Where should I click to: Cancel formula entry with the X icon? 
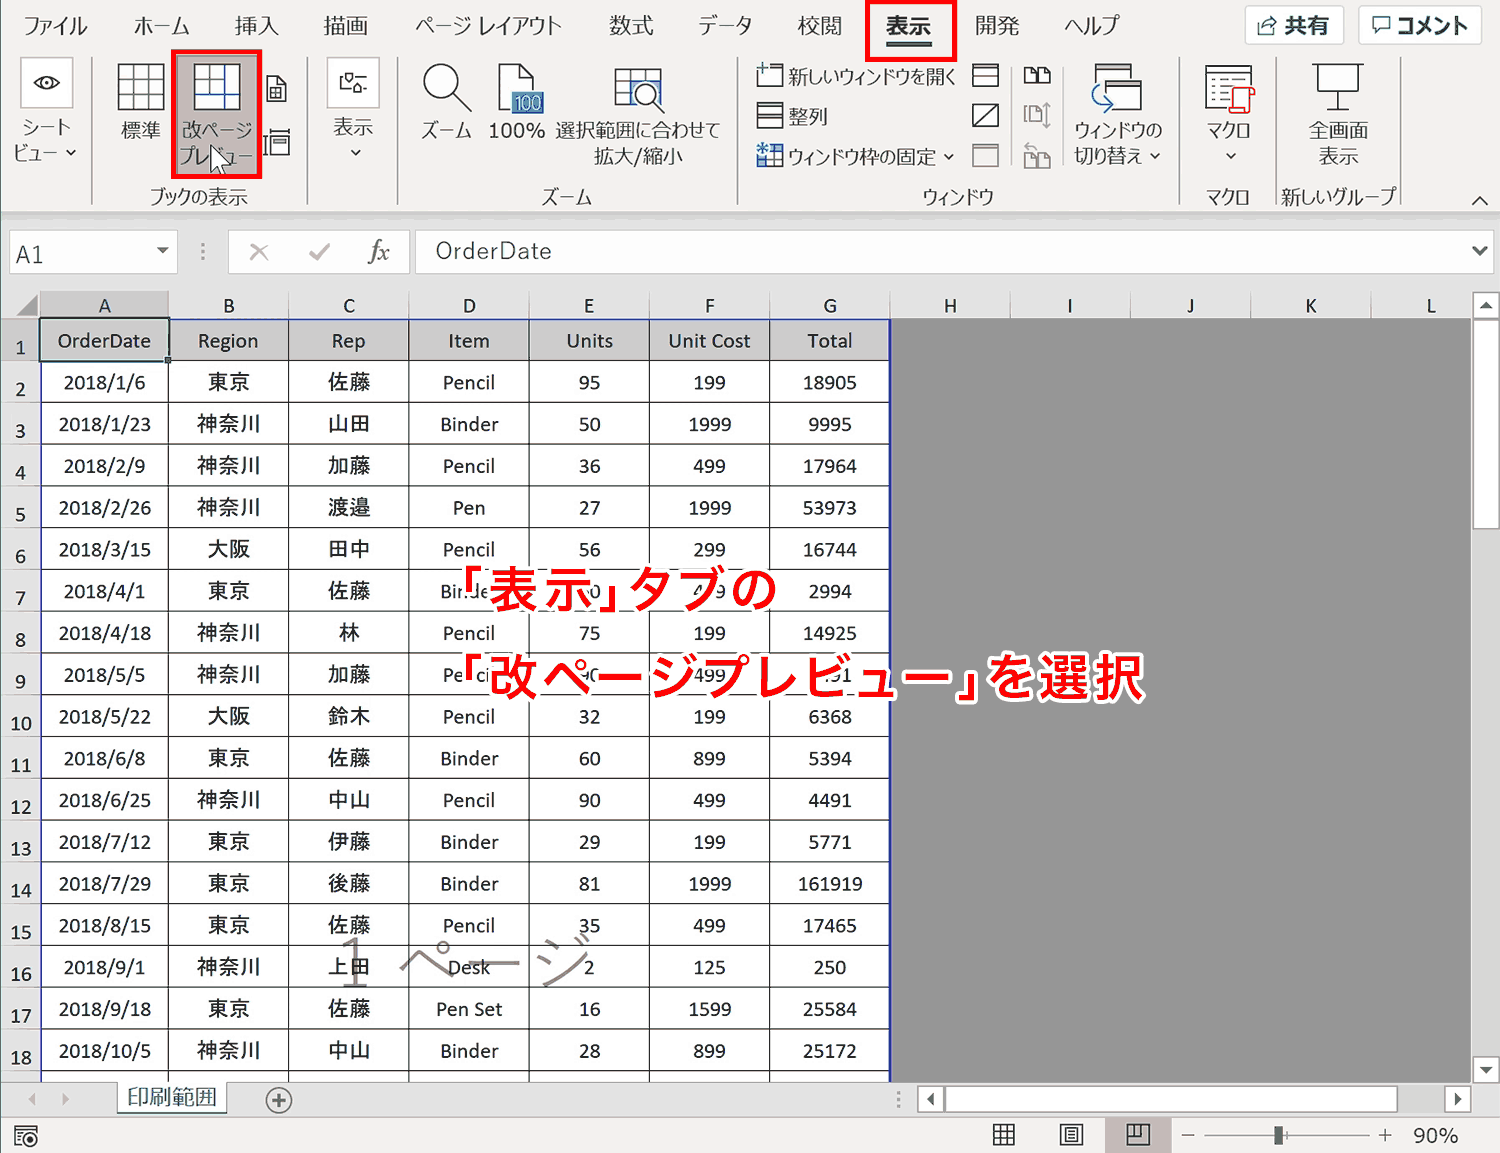pos(259,252)
